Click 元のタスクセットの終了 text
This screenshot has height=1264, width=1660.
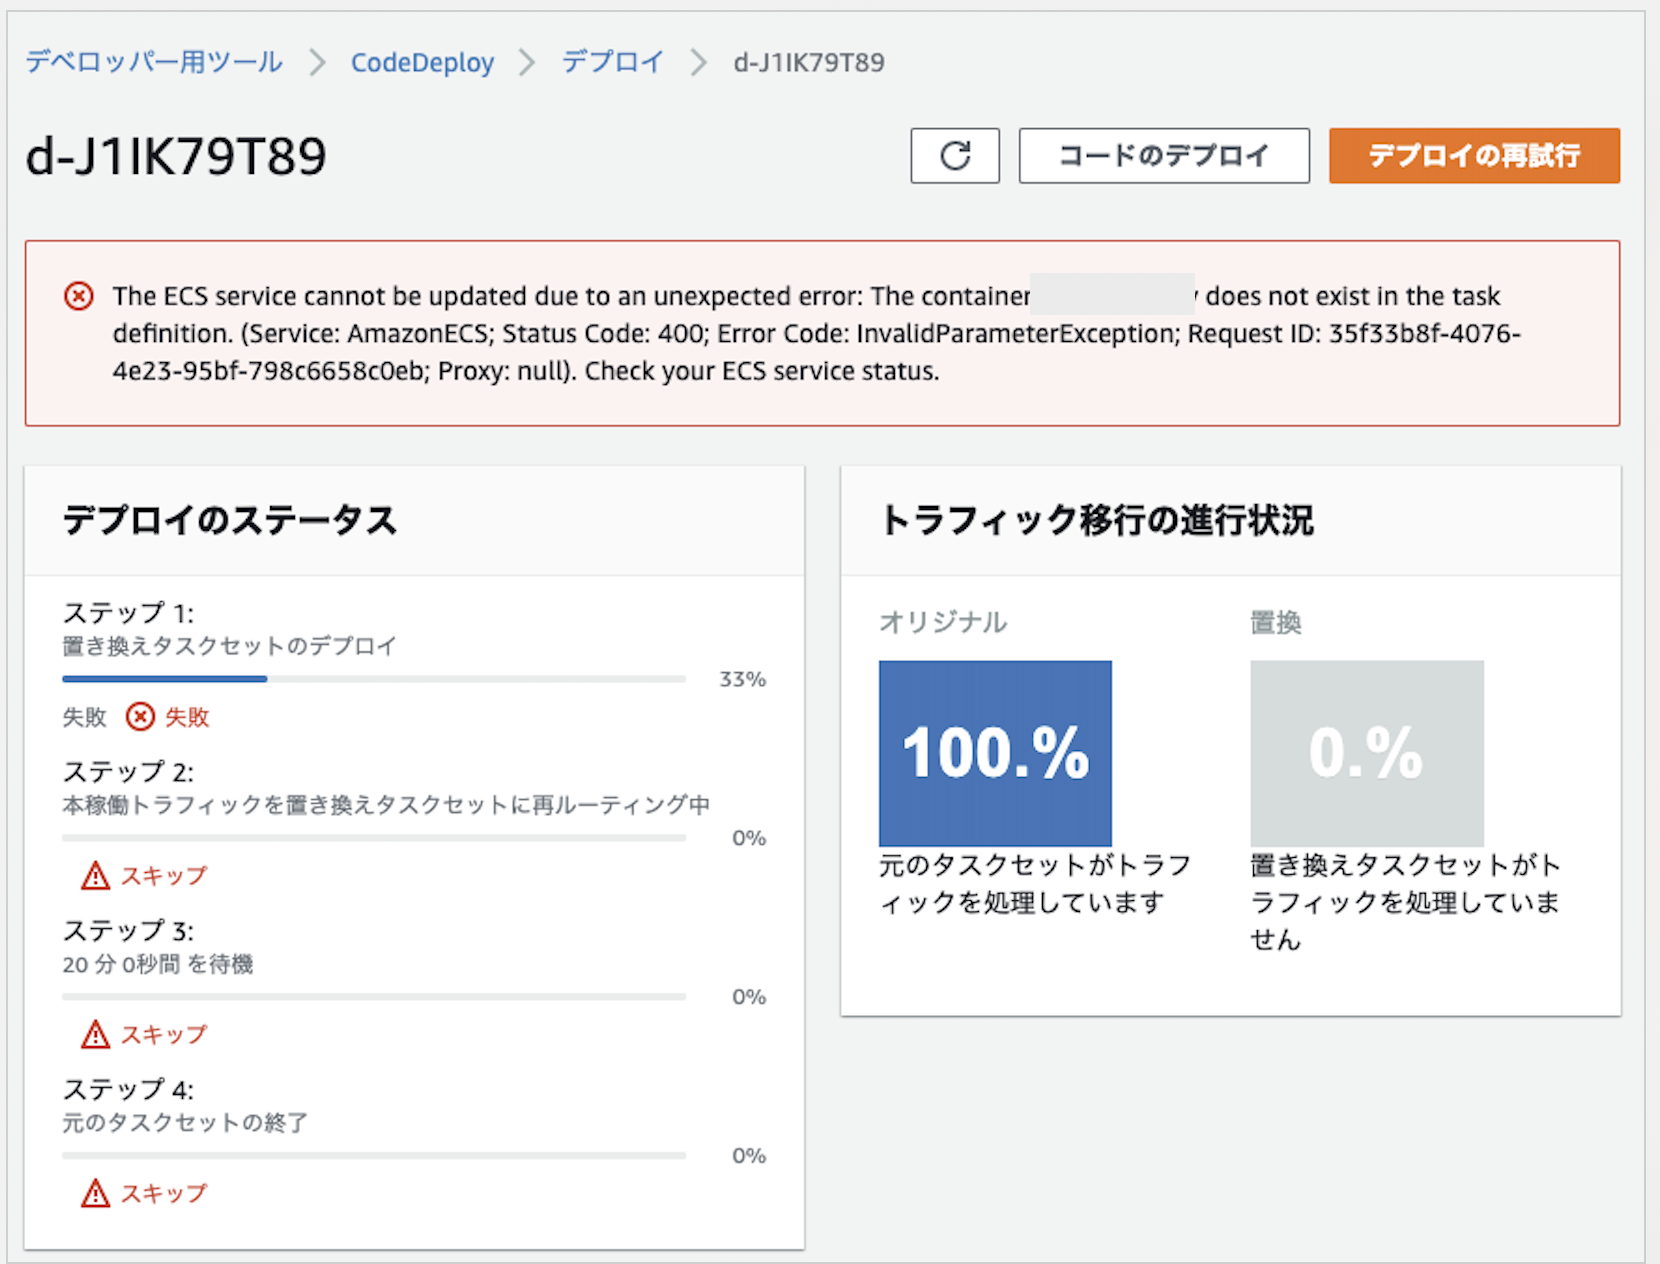coord(185,1123)
